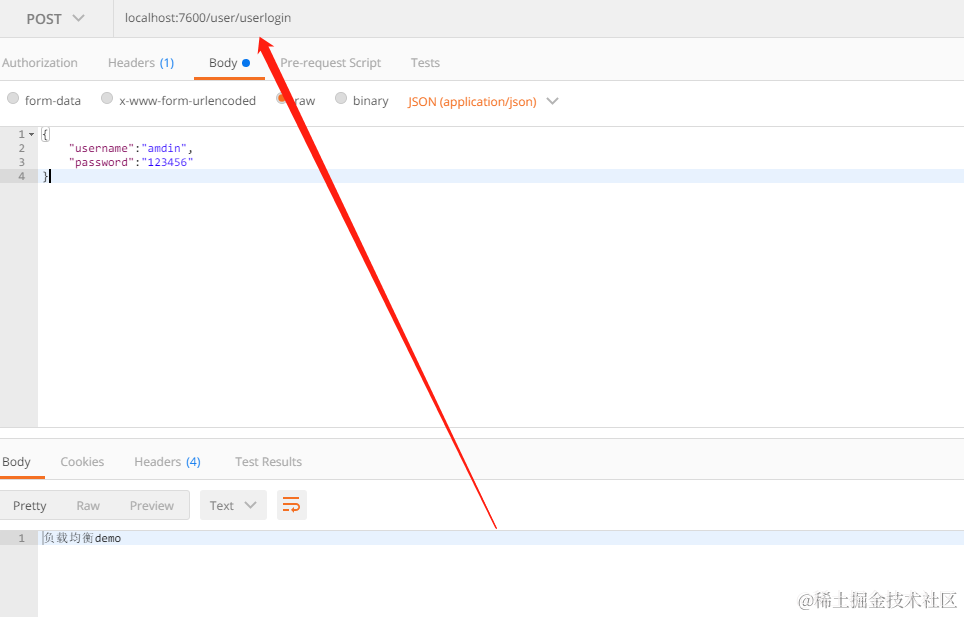This screenshot has width=964, height=617.
Task: Click the response text 负载均衡demo
Action: 82,538
